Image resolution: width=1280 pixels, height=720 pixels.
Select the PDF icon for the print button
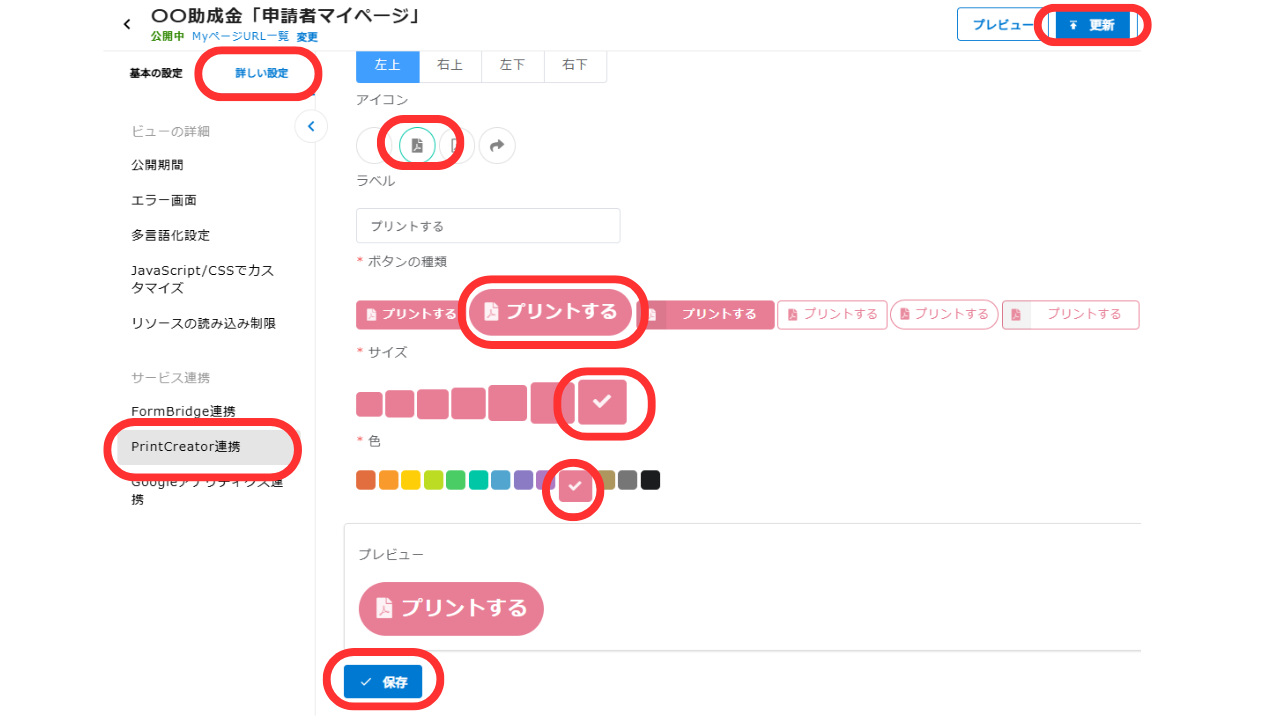coord(418,145)
